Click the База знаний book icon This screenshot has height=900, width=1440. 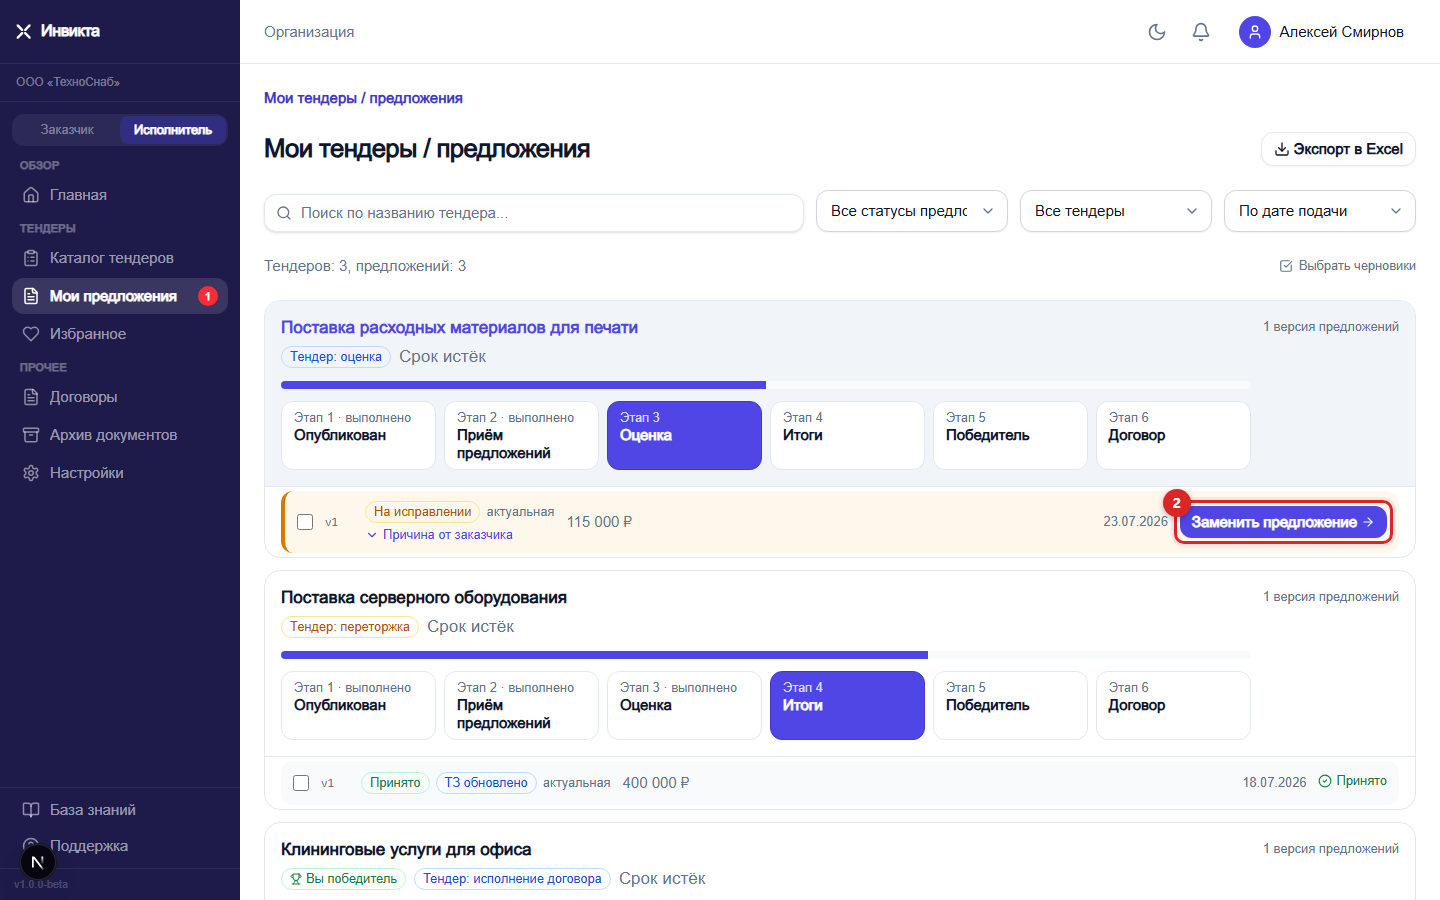pos(31,810)
